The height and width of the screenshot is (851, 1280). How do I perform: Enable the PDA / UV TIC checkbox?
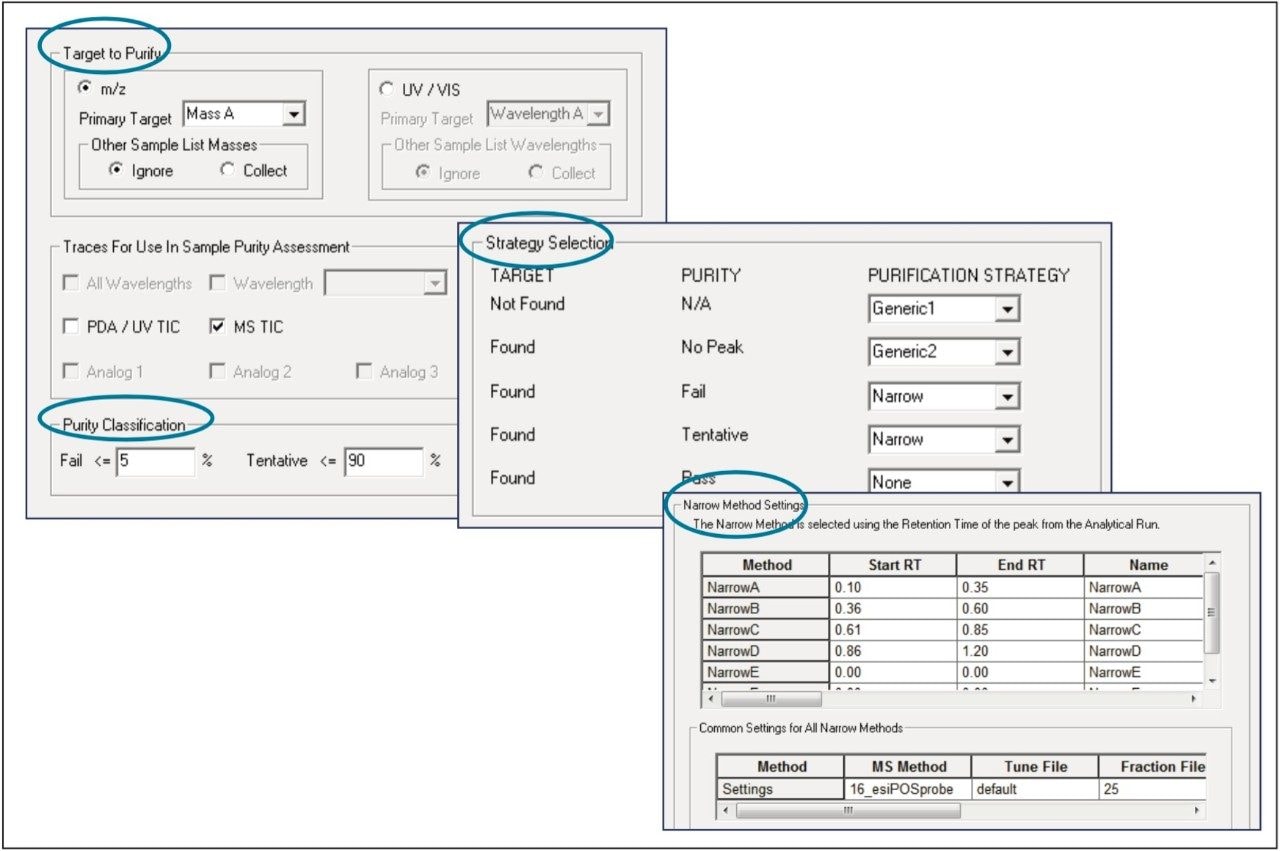tap(71, 327)
